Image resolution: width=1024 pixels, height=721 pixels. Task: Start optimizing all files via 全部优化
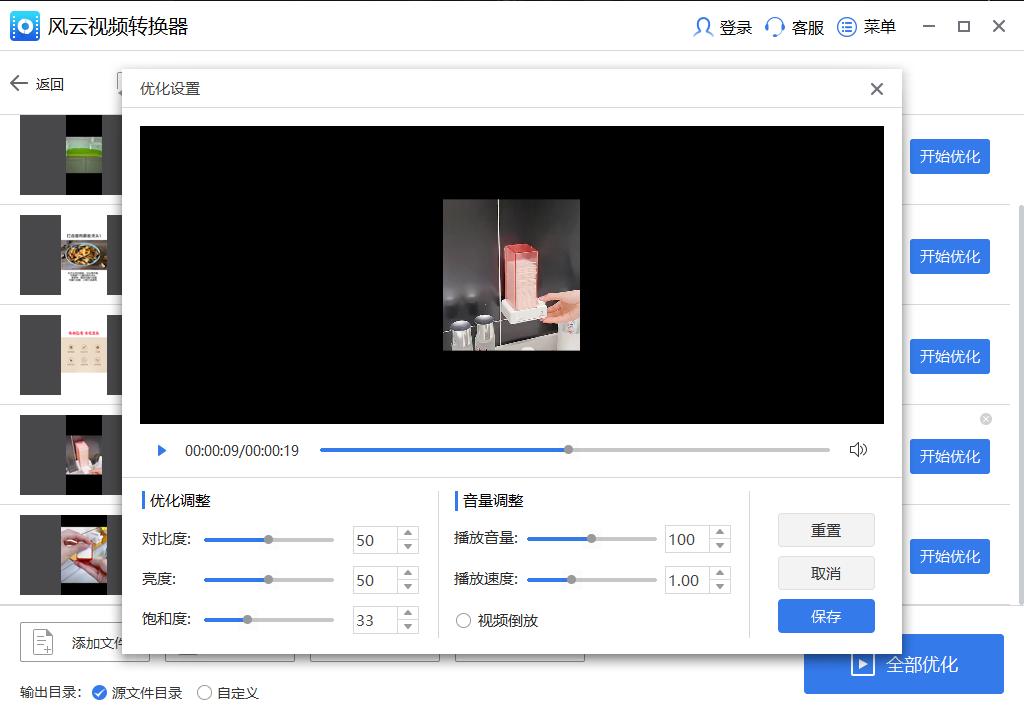coord(903,663)
